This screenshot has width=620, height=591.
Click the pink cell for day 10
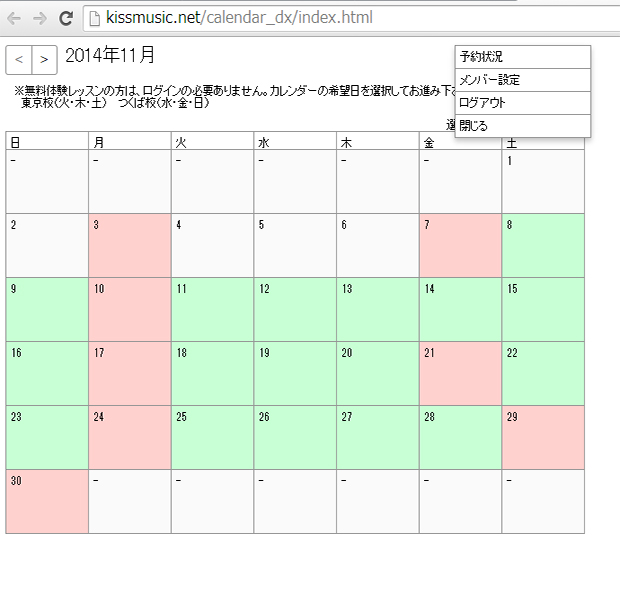[x=130, y=310]
